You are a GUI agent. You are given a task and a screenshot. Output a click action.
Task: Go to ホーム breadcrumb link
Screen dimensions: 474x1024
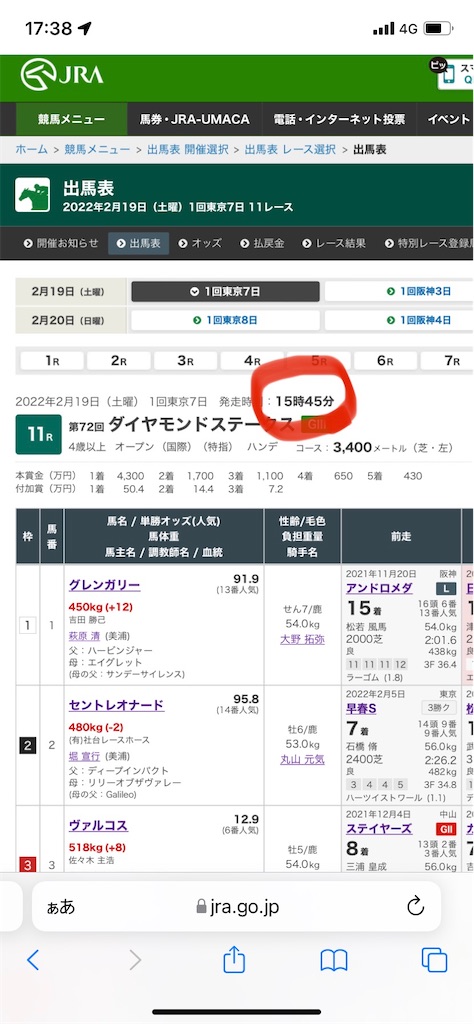[x=31, y=150]
